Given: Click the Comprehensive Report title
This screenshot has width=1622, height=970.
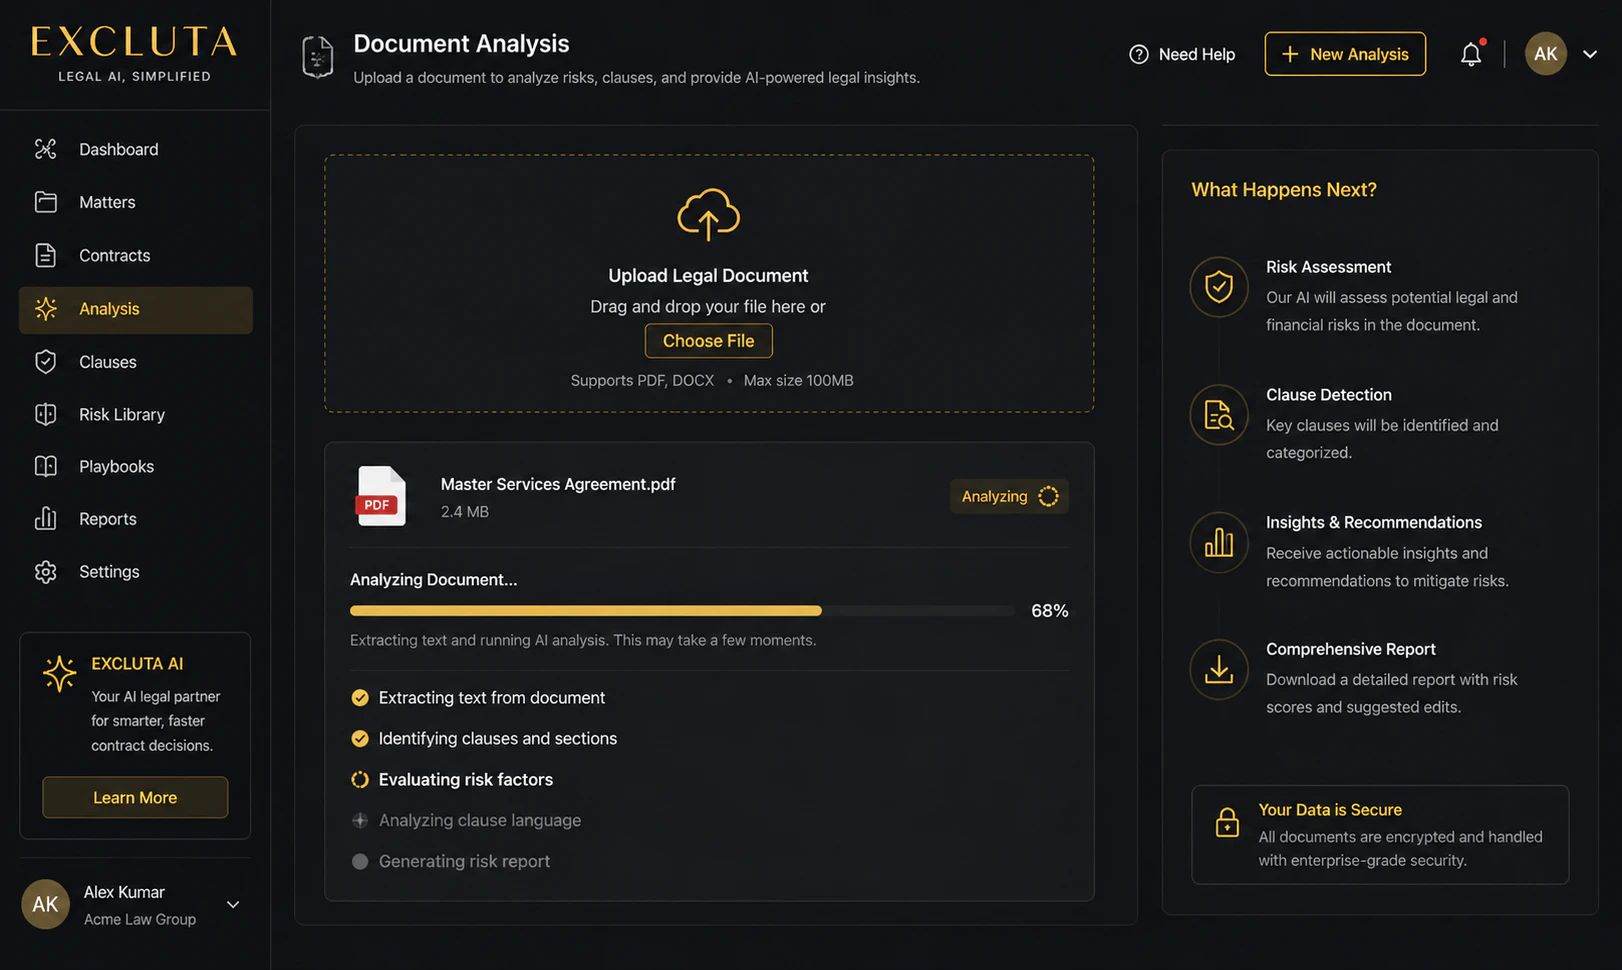Looking at the screenshot, I should [x=1351, y=649].
